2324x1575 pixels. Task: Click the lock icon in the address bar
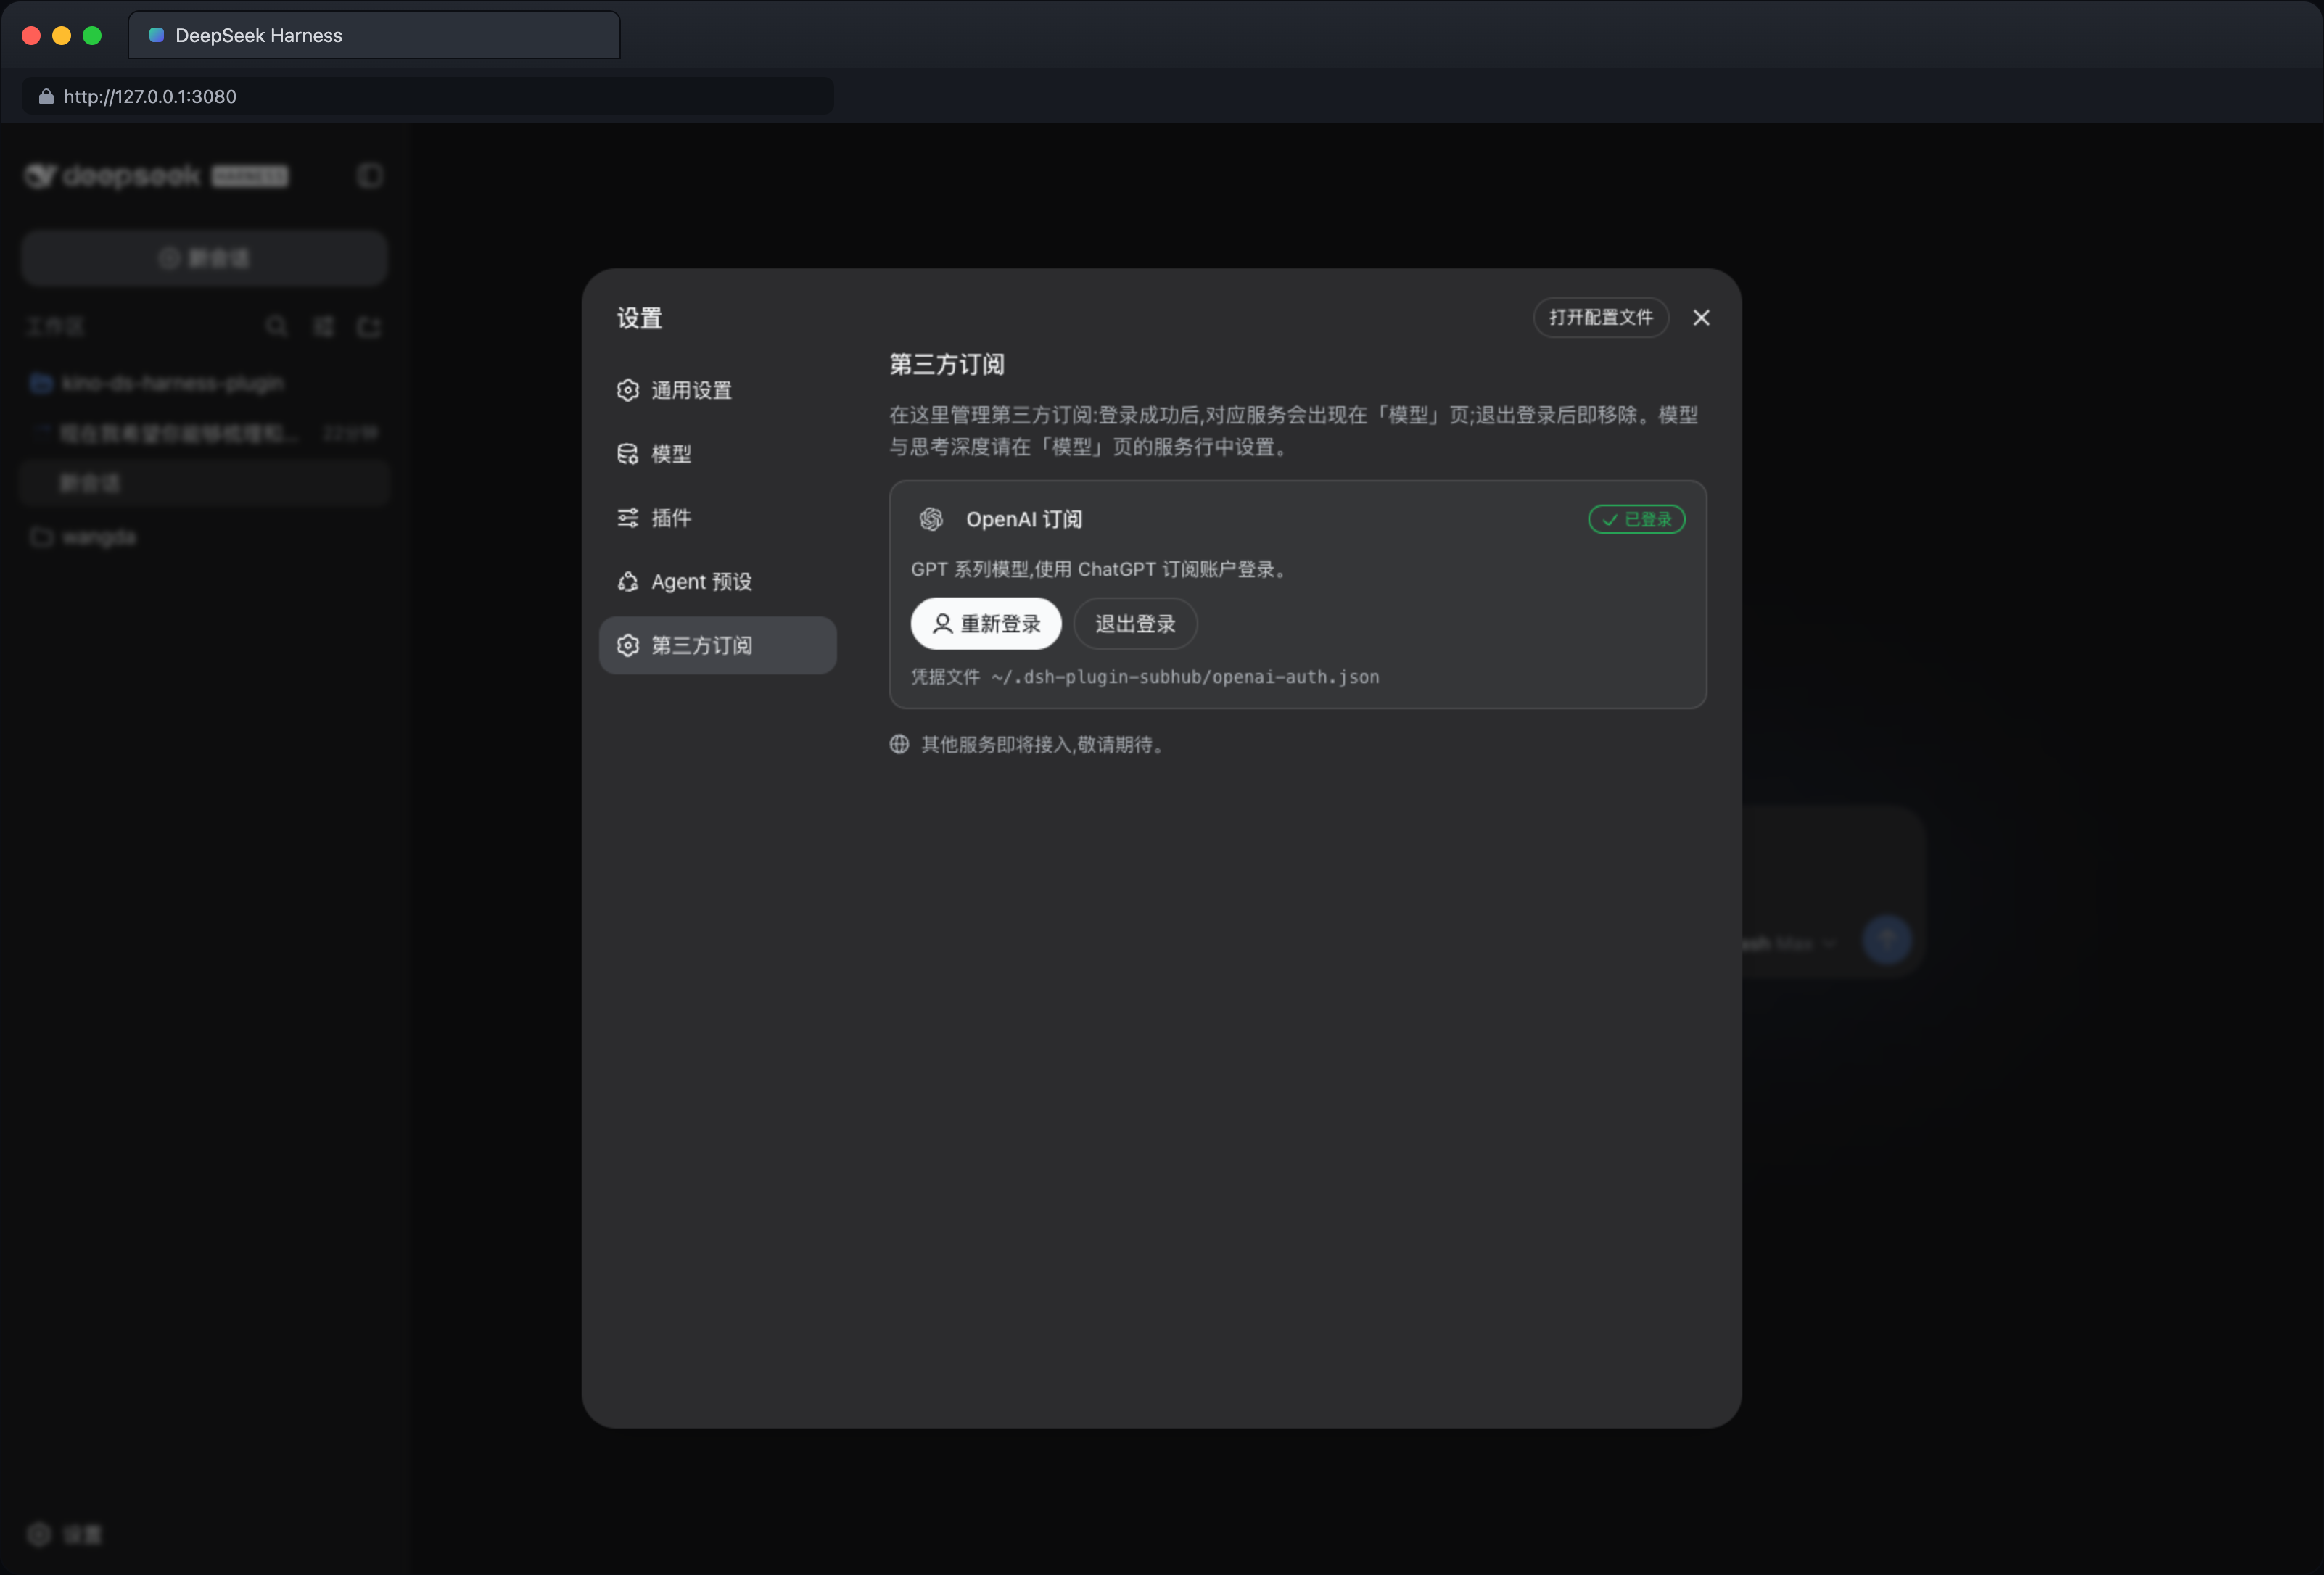click(46, 96)
